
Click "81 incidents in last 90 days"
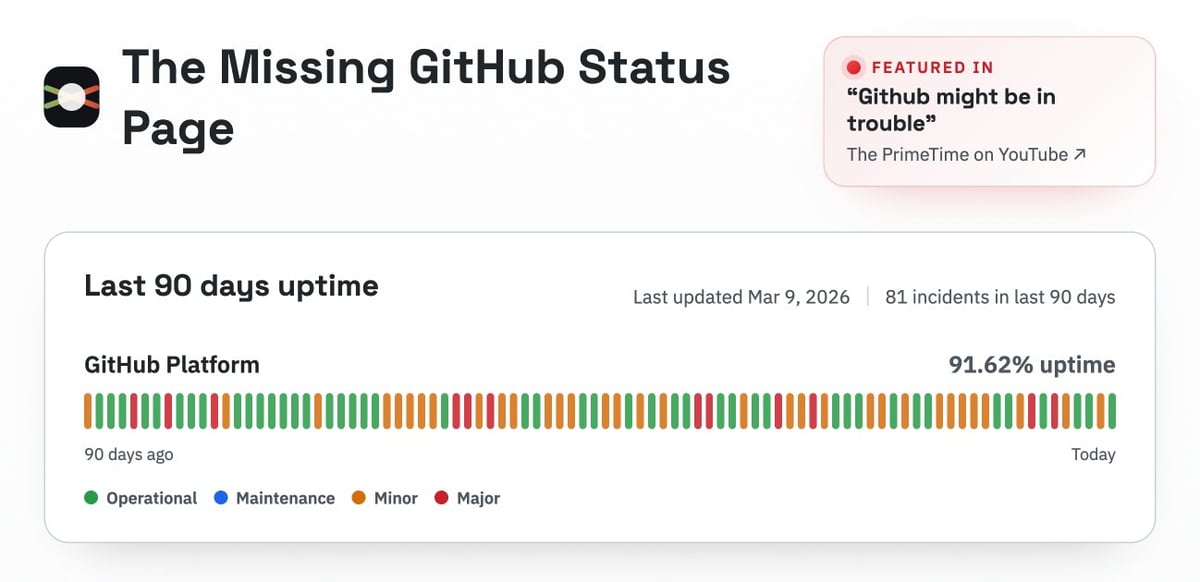1000,297
